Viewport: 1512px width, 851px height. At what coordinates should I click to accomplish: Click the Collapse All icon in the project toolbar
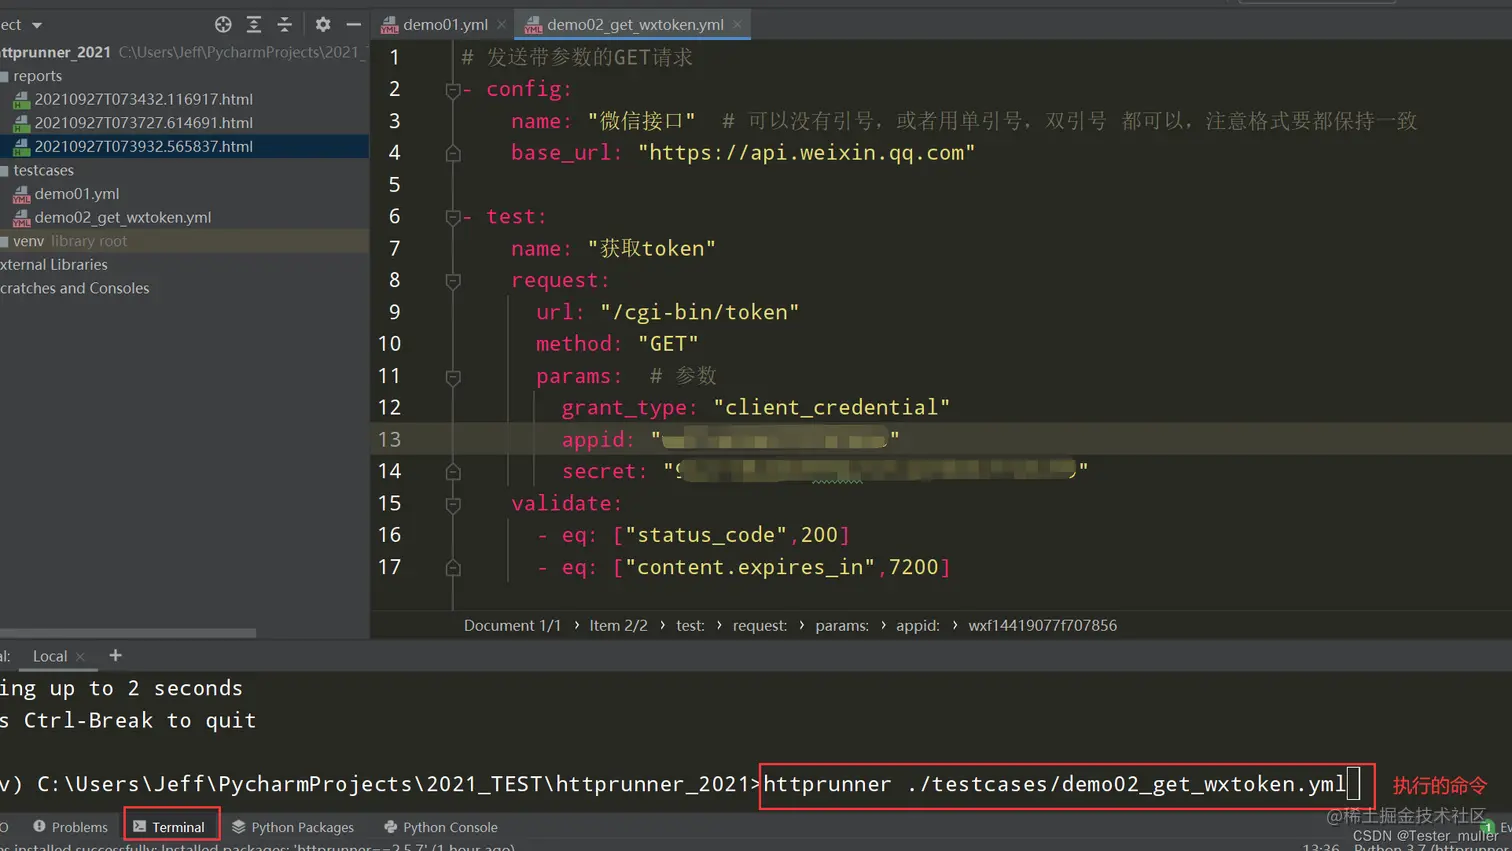click(x=285, y=24)
